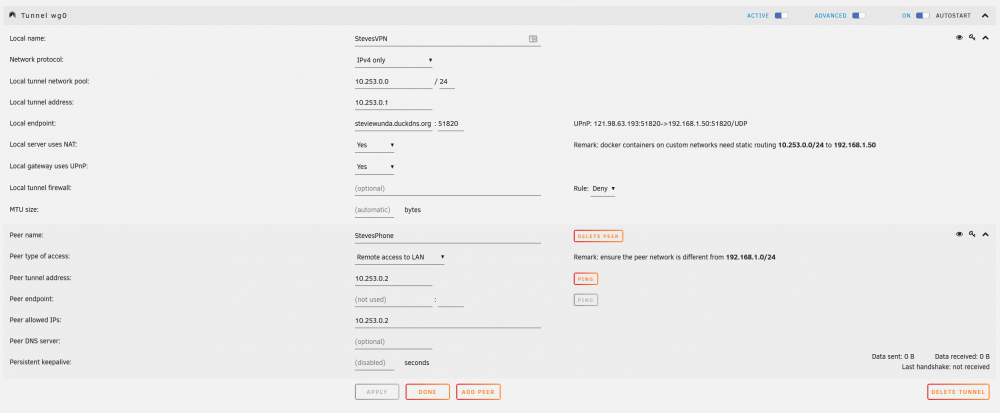Screen dimensions: 1000x413
Task: Click the eye icon in Peer name row
Action: (x=959, y=235)
